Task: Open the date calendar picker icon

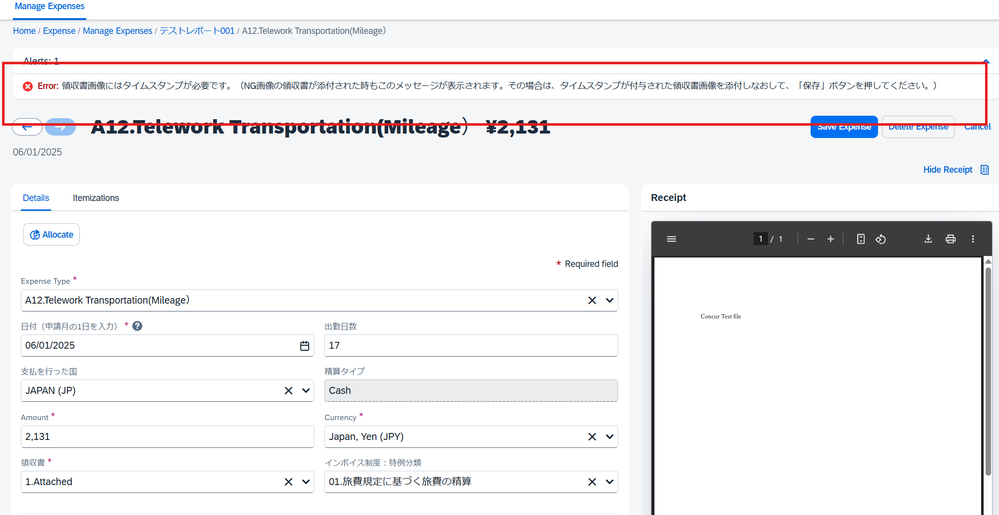Action: click(305, 345)
